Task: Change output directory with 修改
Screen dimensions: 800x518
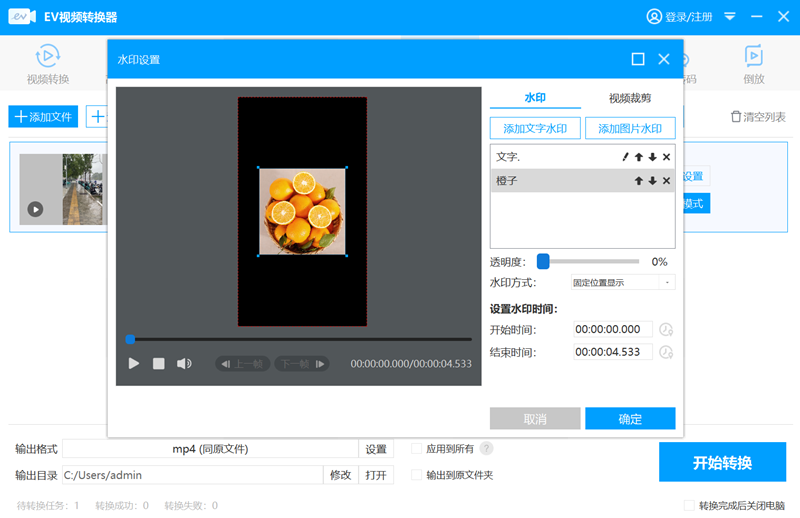Action: 341,475
